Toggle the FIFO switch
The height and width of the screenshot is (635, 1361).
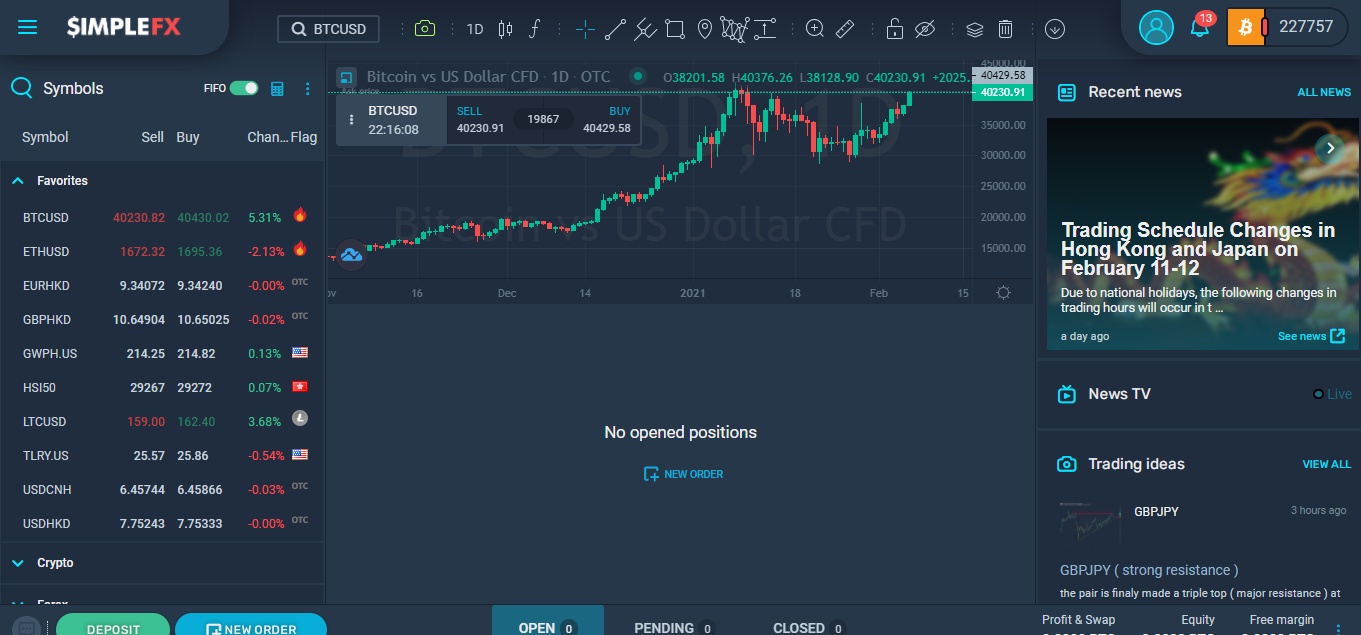tap(244, 88)
